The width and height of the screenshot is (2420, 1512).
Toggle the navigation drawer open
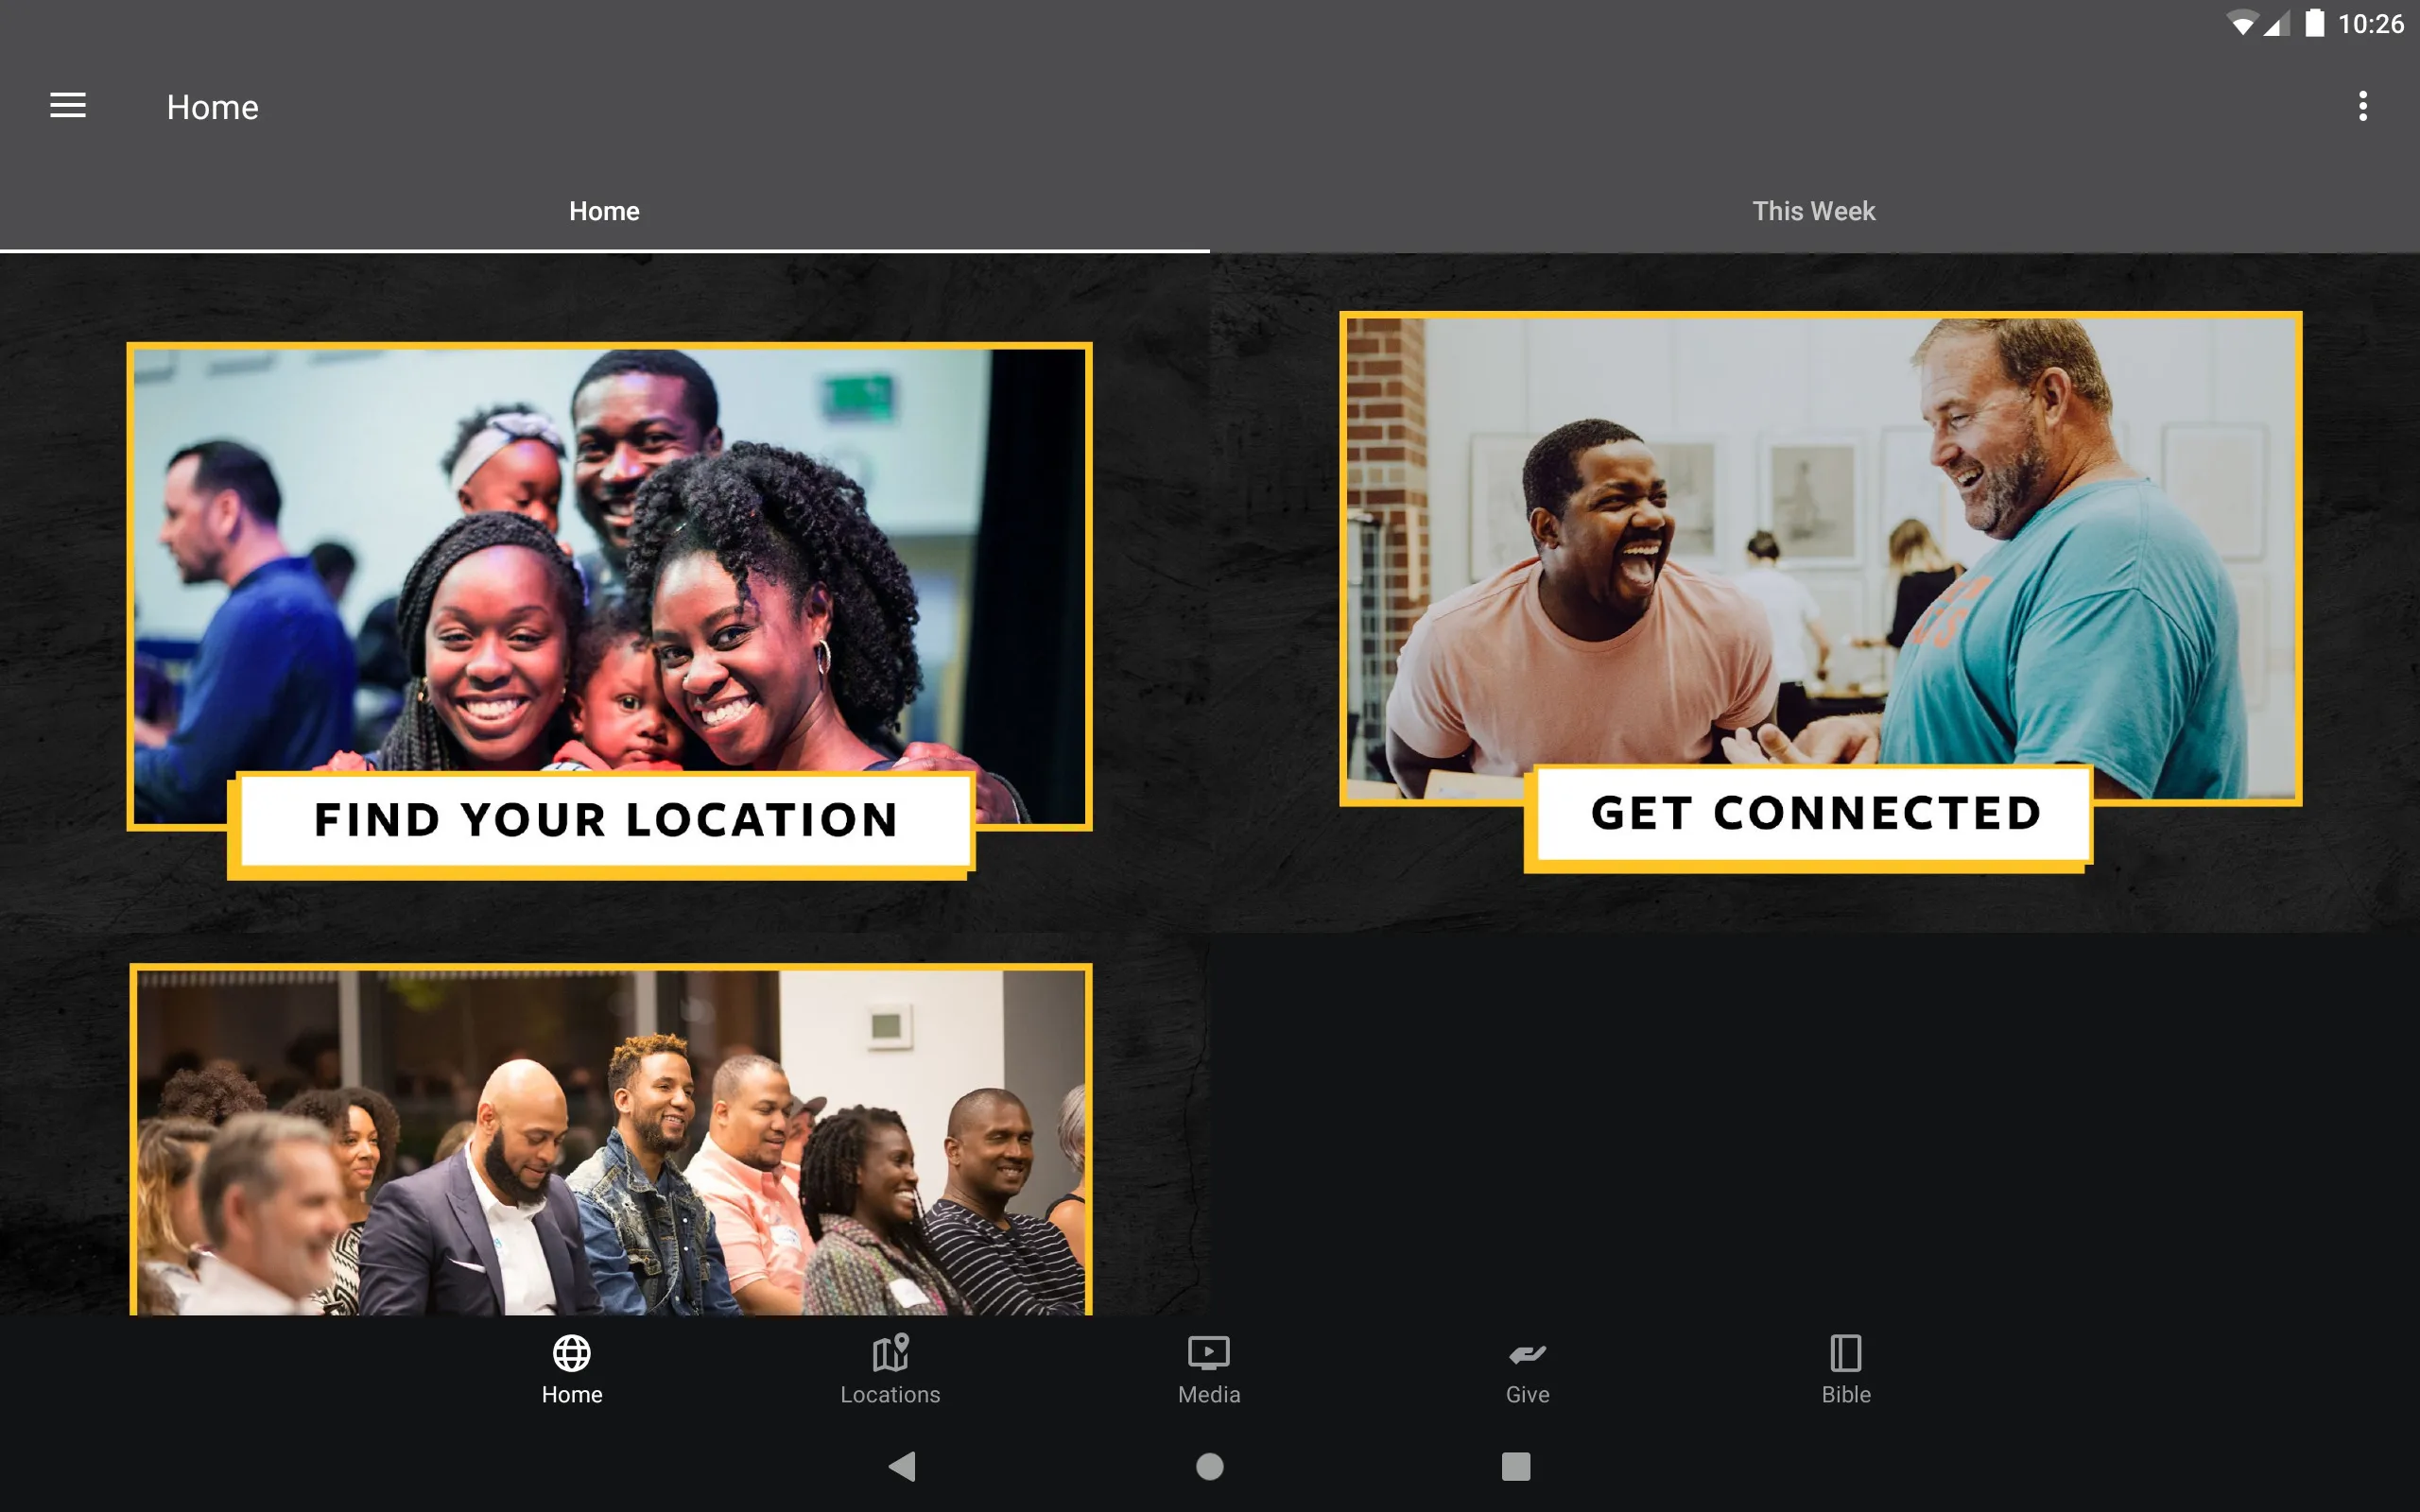pos(68,106)
